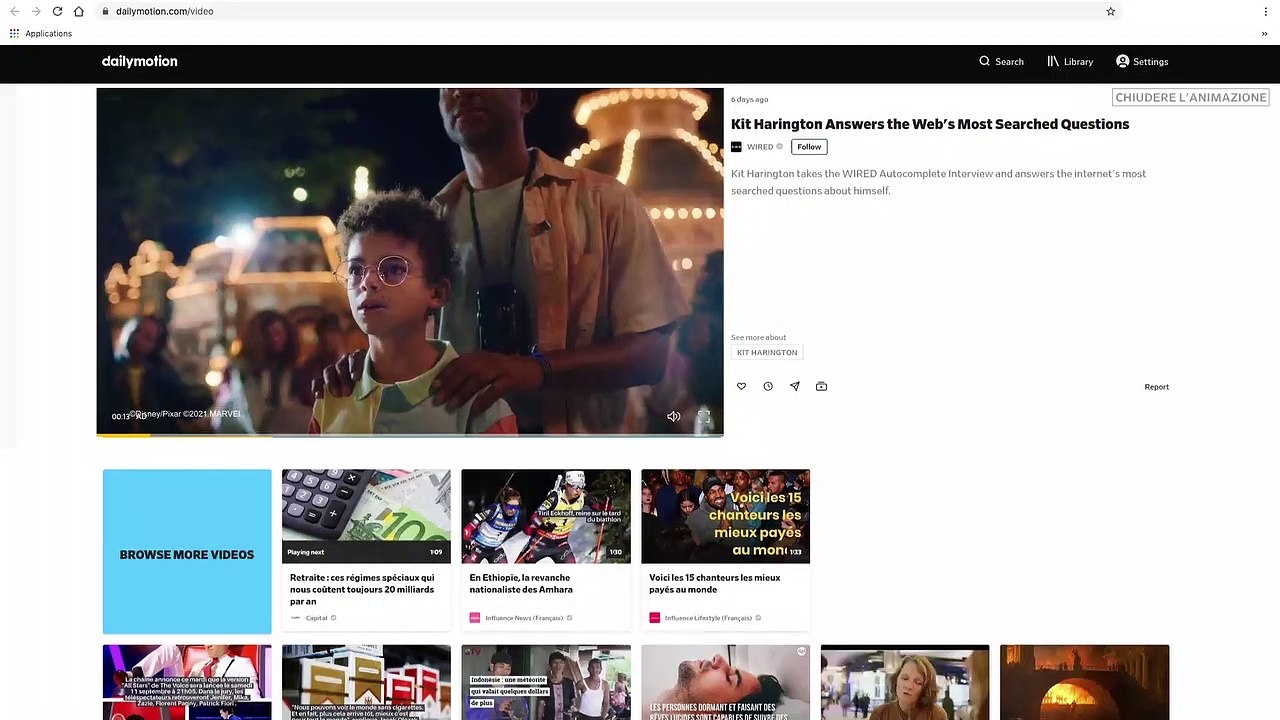Screen dimensions: 1280x720
Task: Select the KIT HARINGTON topic tag
Action: [767, 352]
